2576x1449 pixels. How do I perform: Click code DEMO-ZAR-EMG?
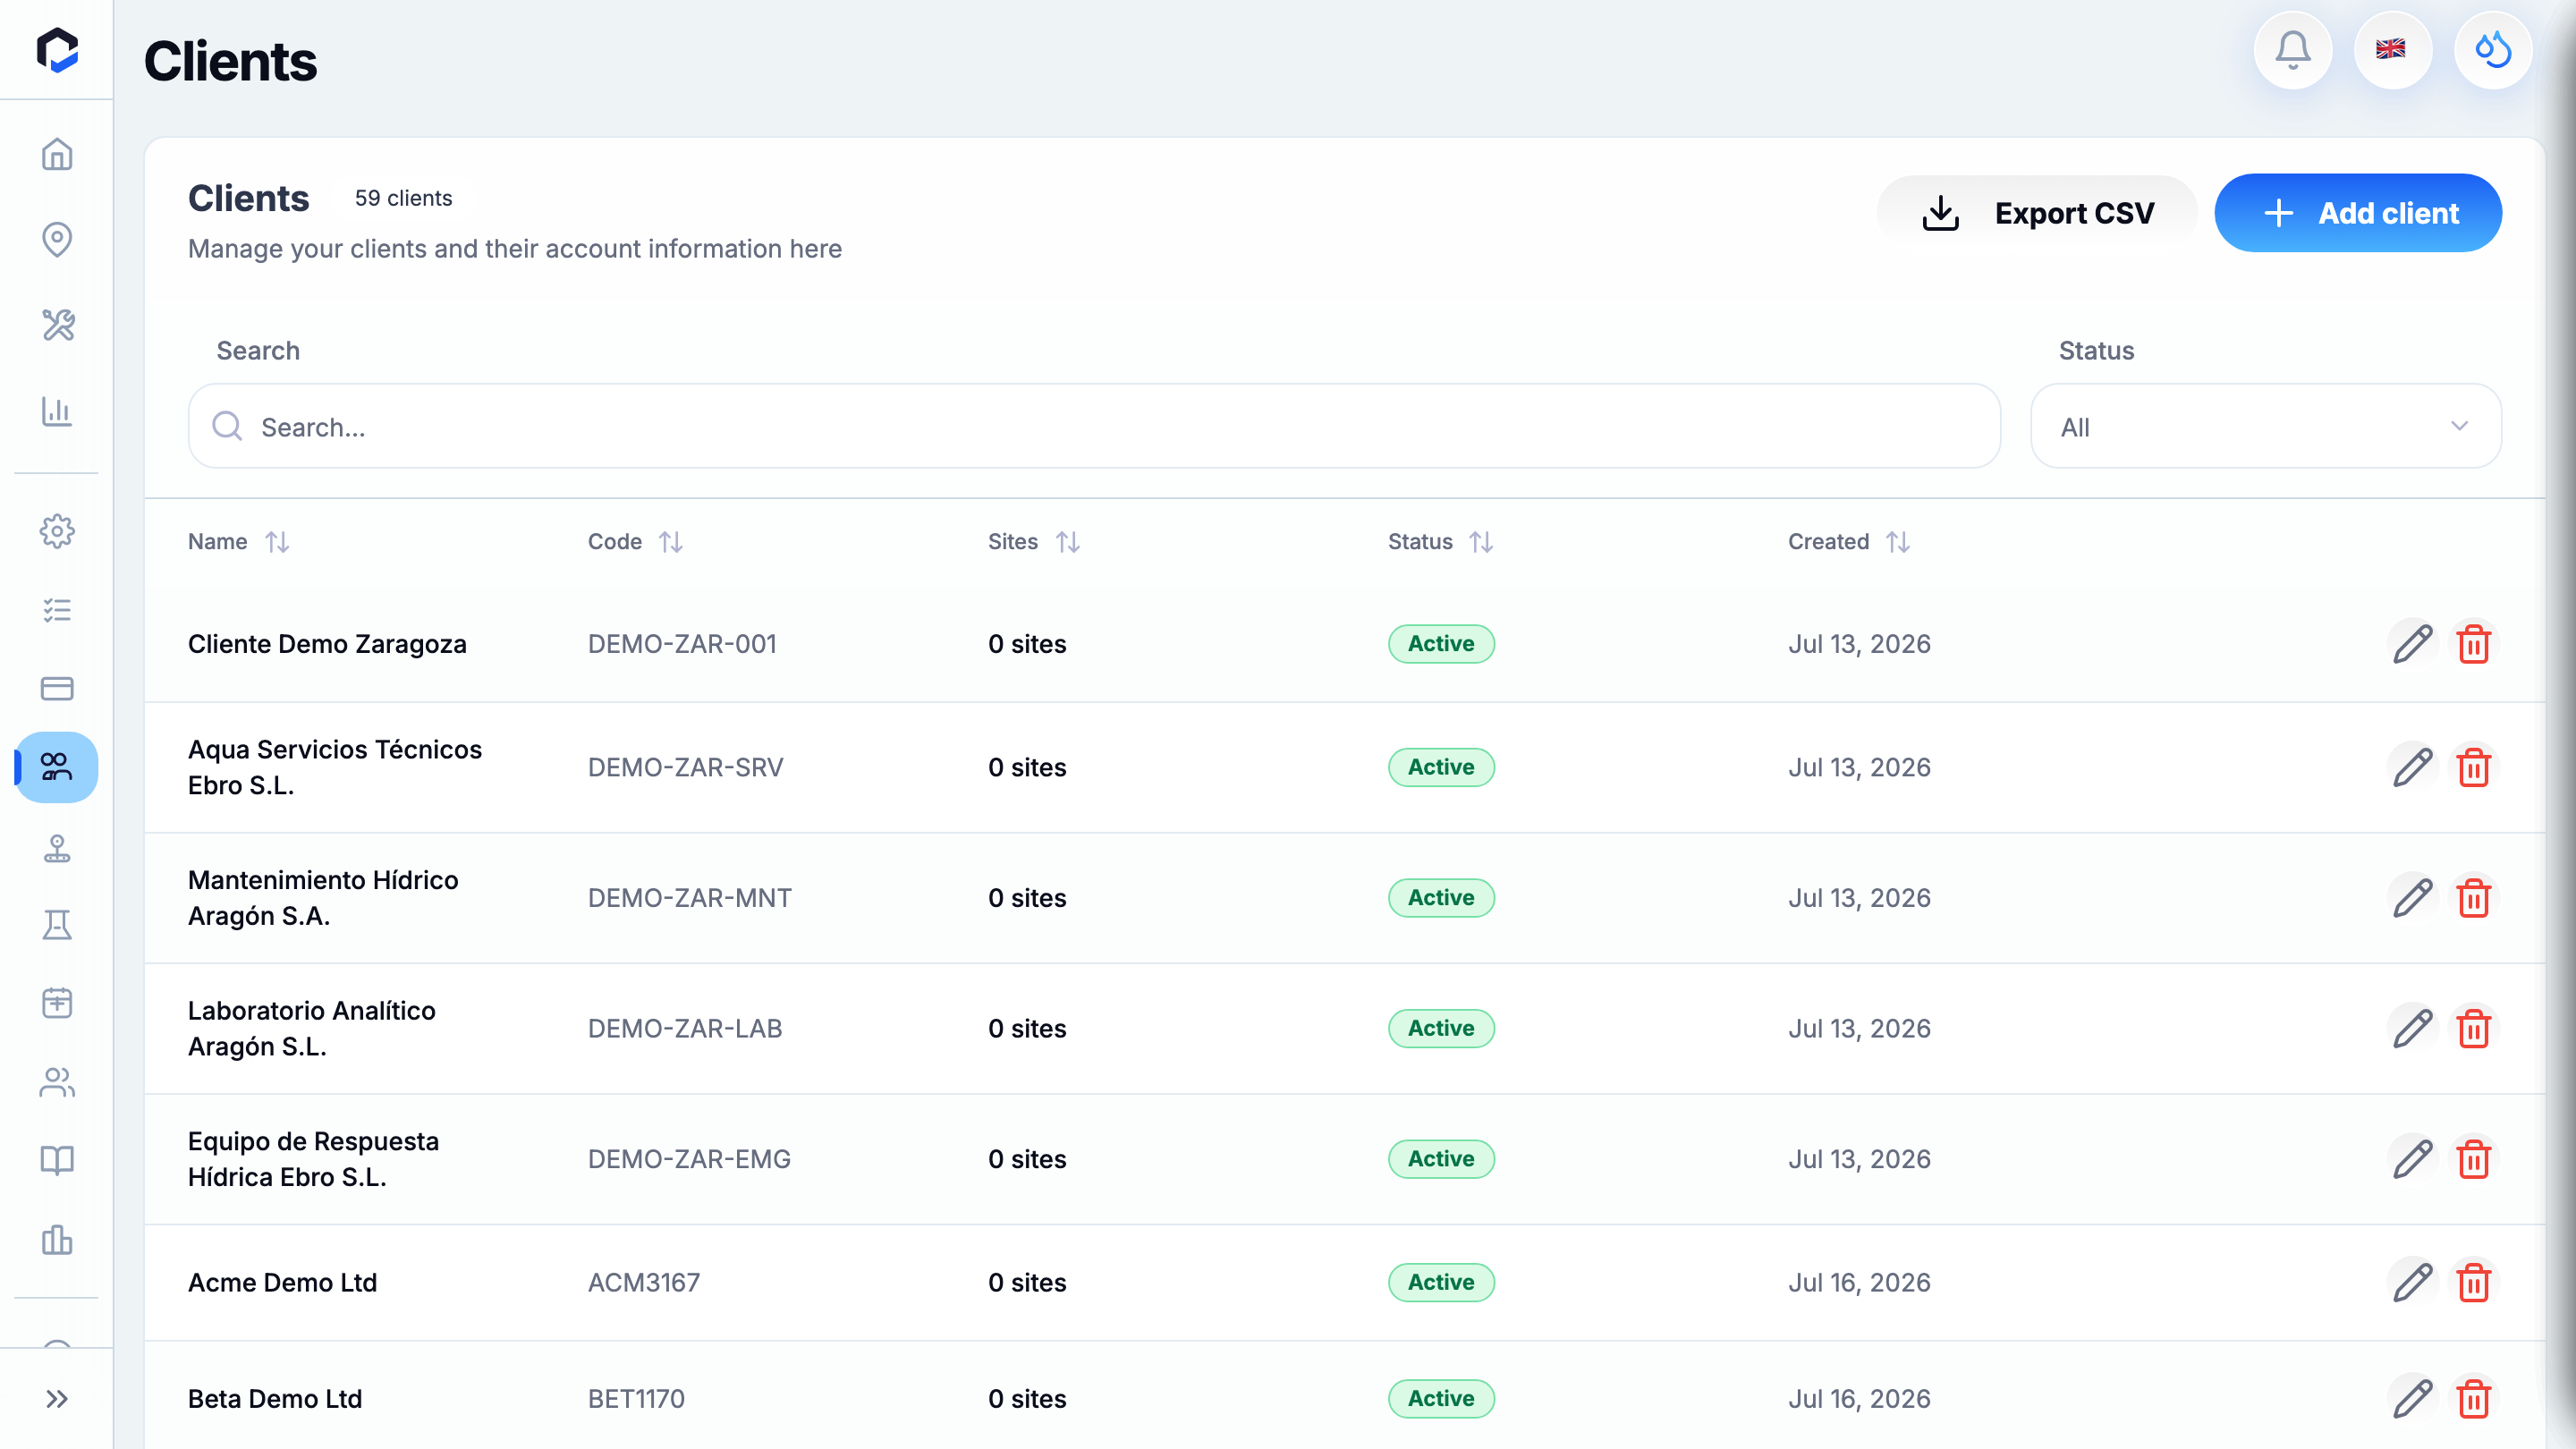pos(689,1159)
